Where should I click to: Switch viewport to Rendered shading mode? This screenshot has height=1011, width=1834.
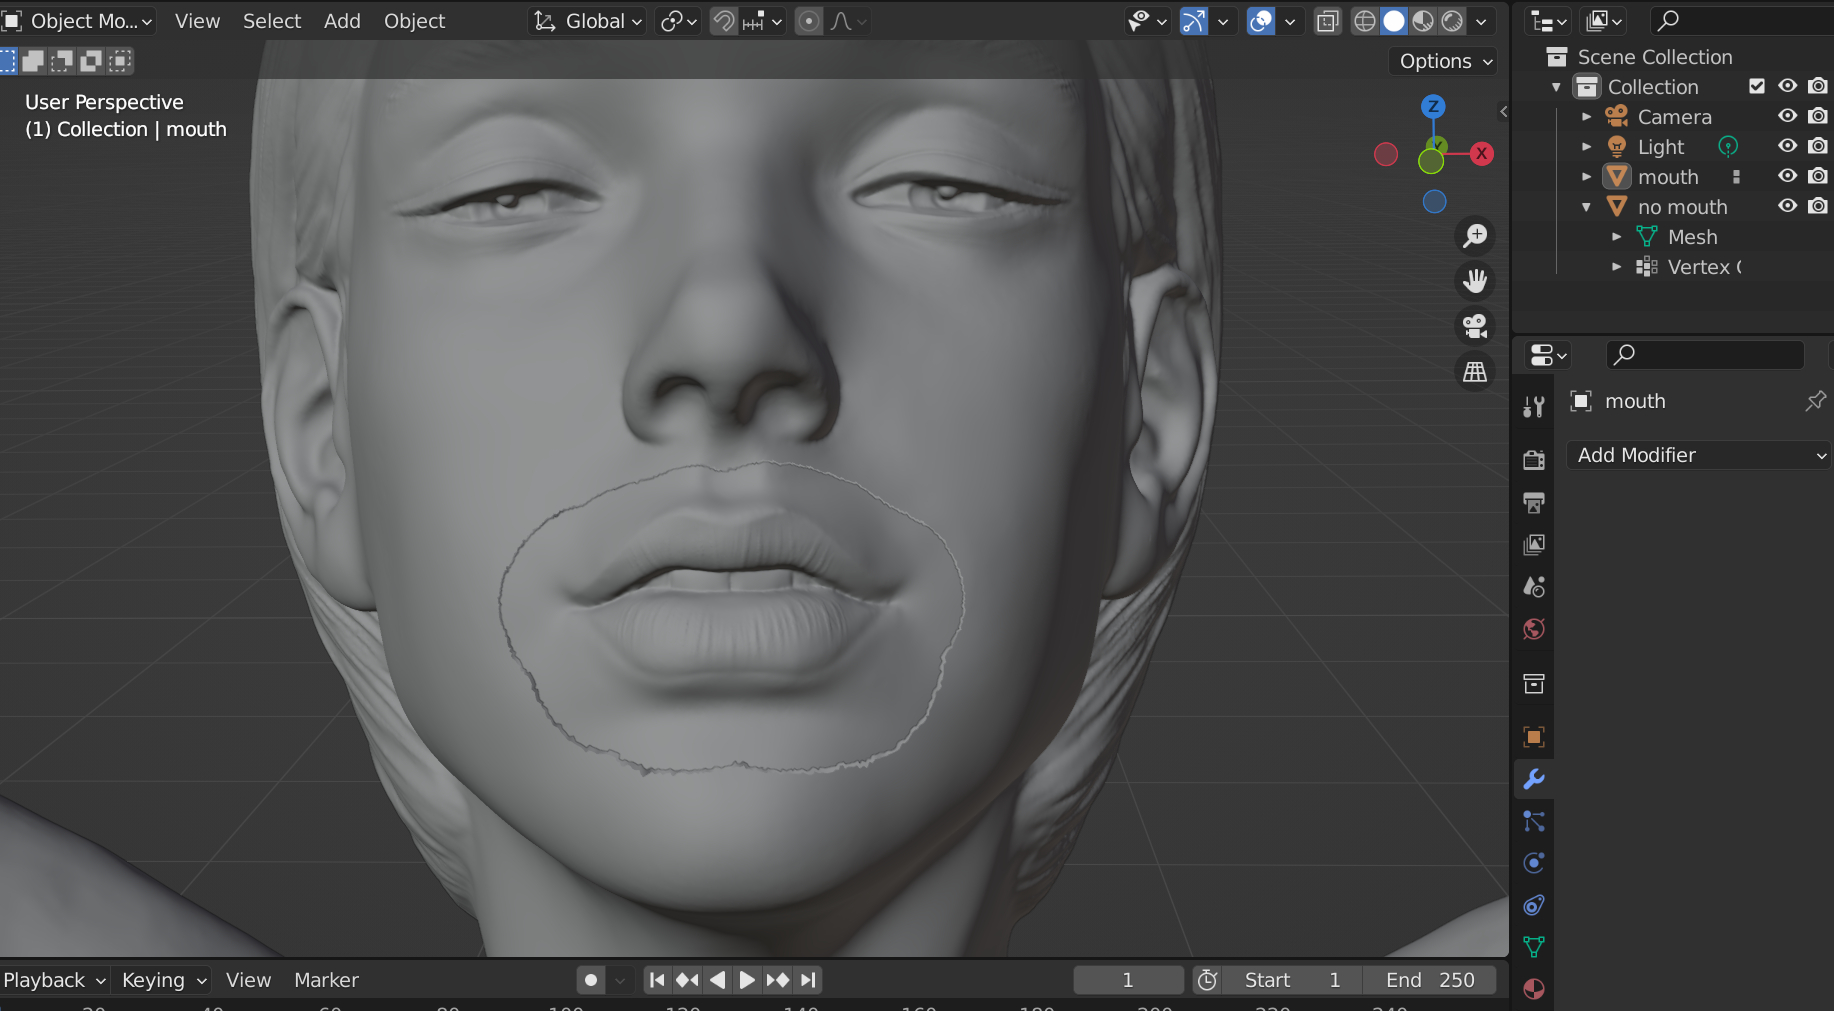tap(1451, 20)
